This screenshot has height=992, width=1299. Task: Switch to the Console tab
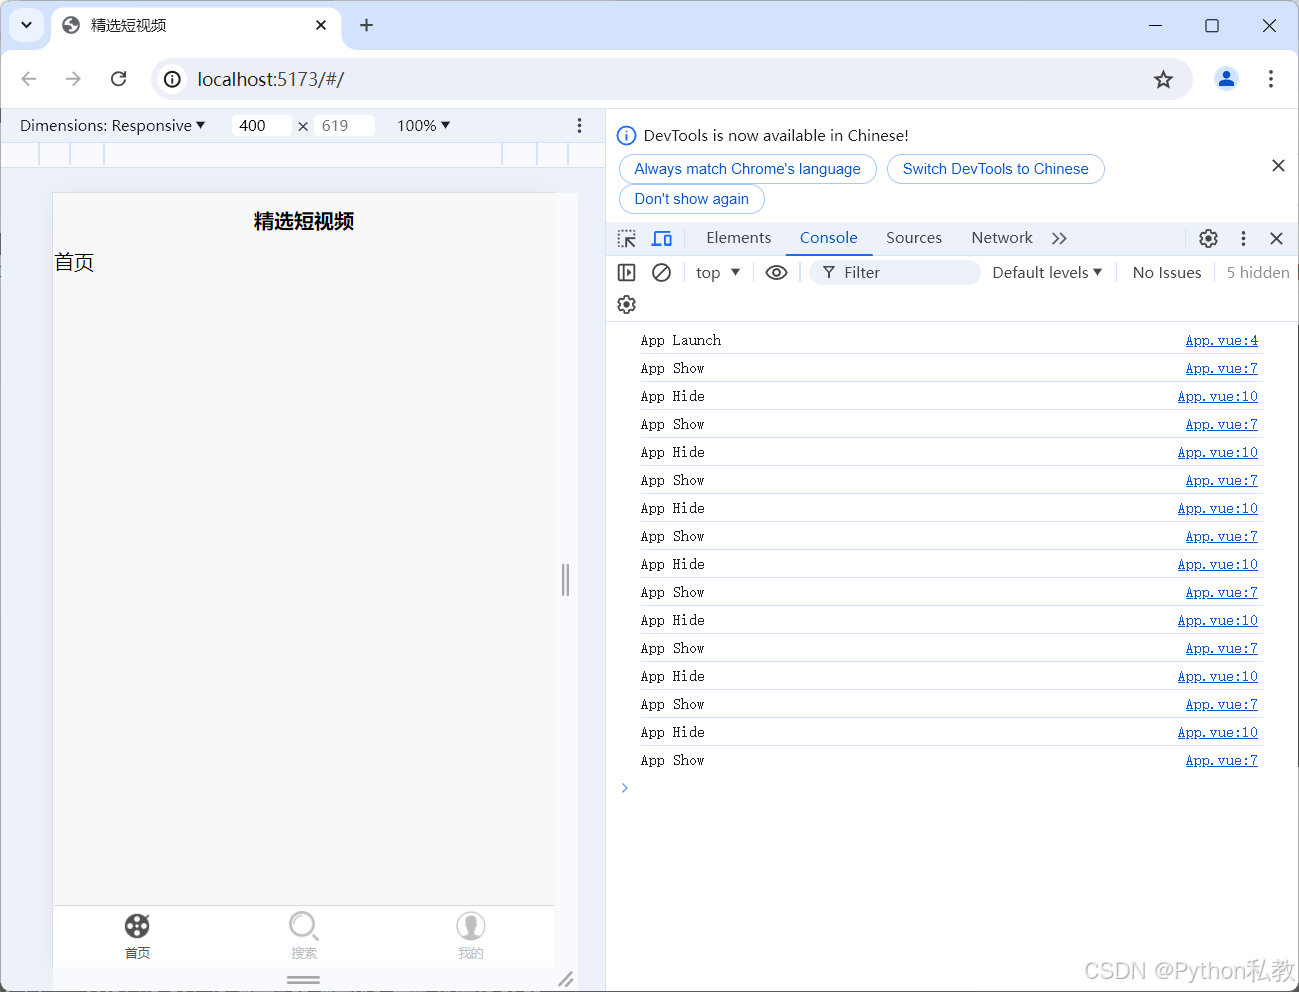(x=829, y=238)
